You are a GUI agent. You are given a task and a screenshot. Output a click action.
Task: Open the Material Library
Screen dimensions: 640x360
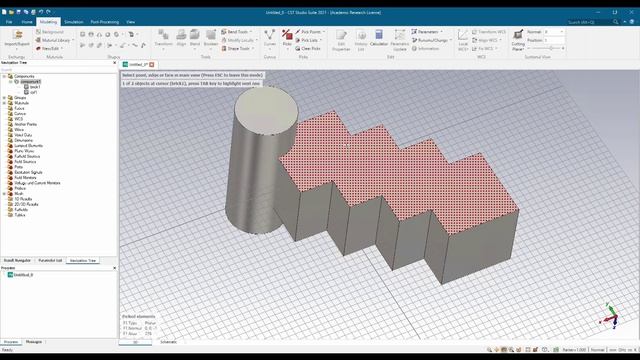pos(55,40)
